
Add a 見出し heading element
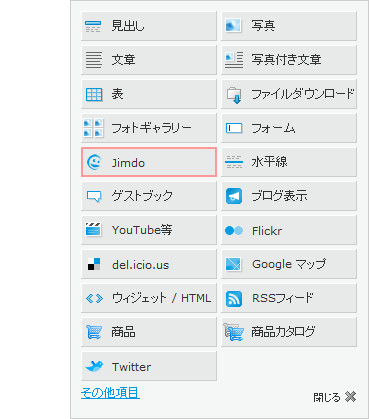coord(149,26)
